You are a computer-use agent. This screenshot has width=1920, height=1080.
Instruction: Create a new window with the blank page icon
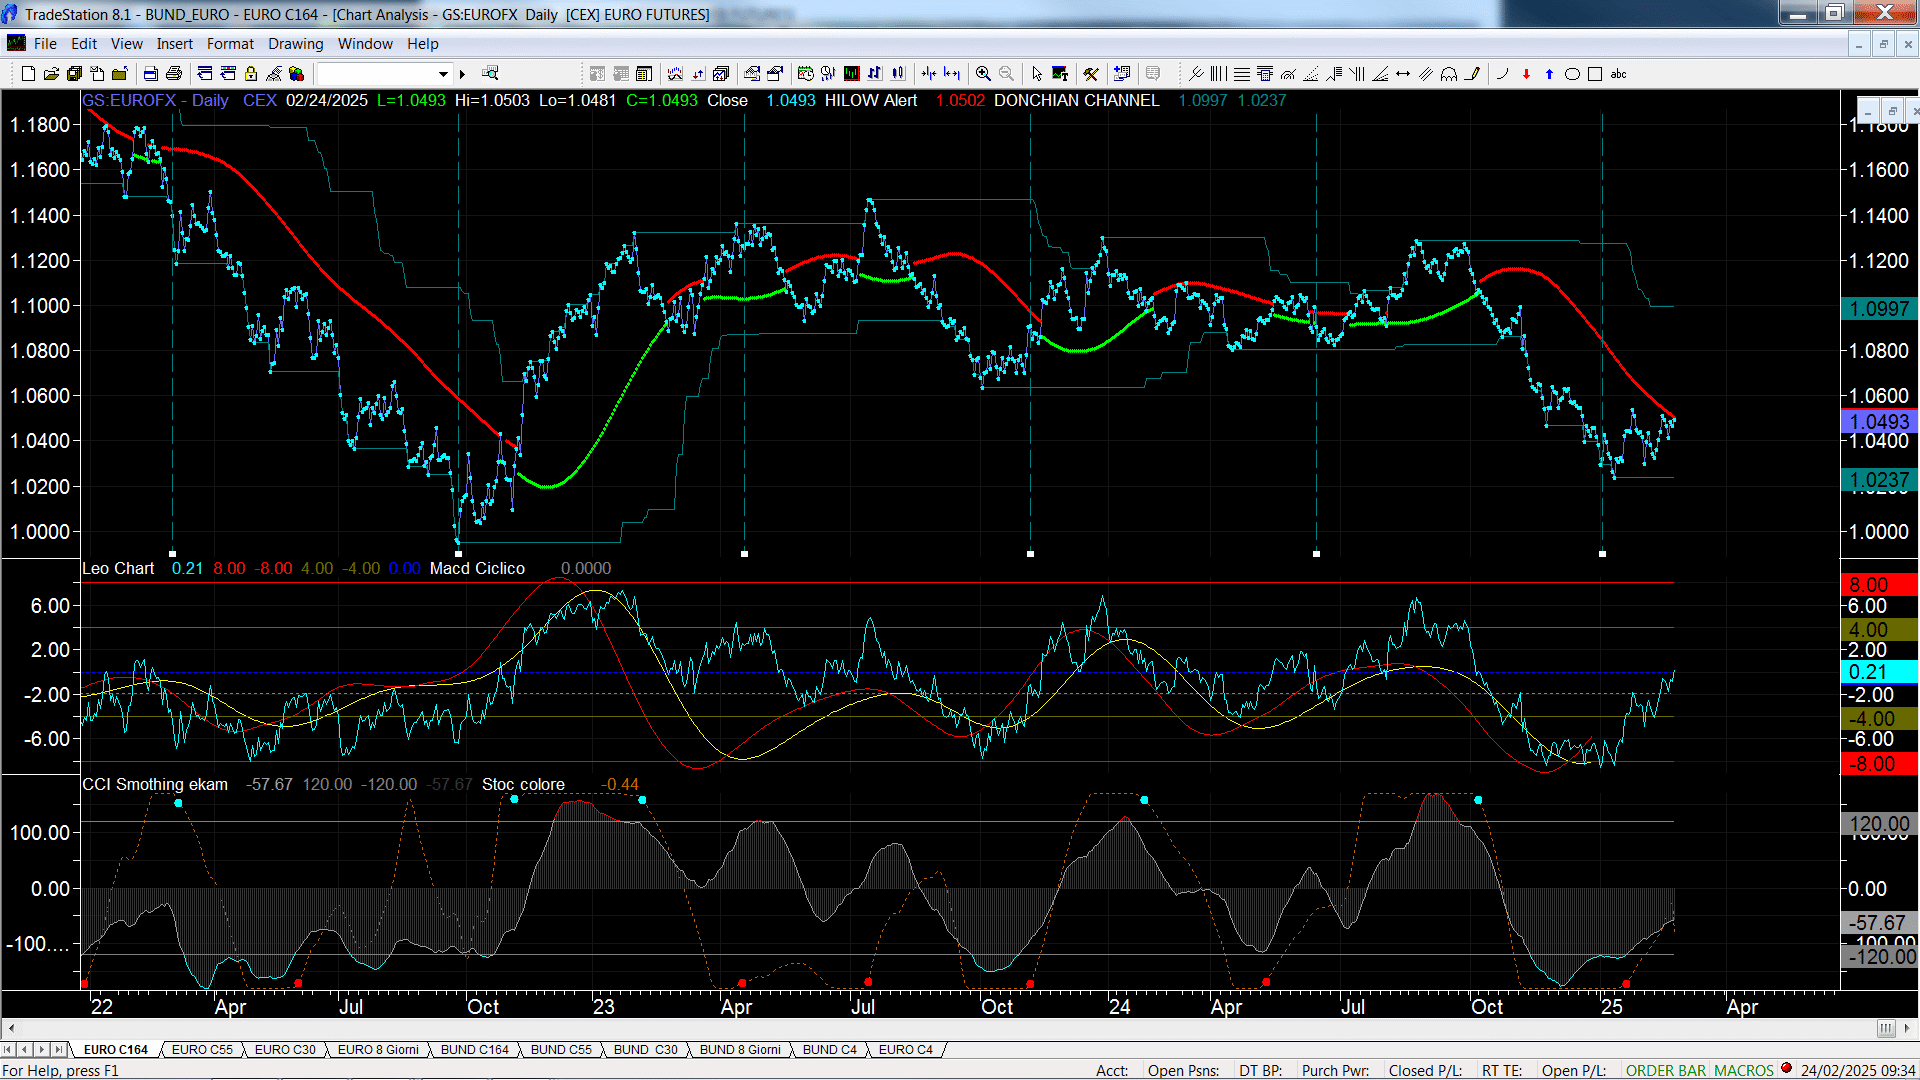(x=28, y=74)
